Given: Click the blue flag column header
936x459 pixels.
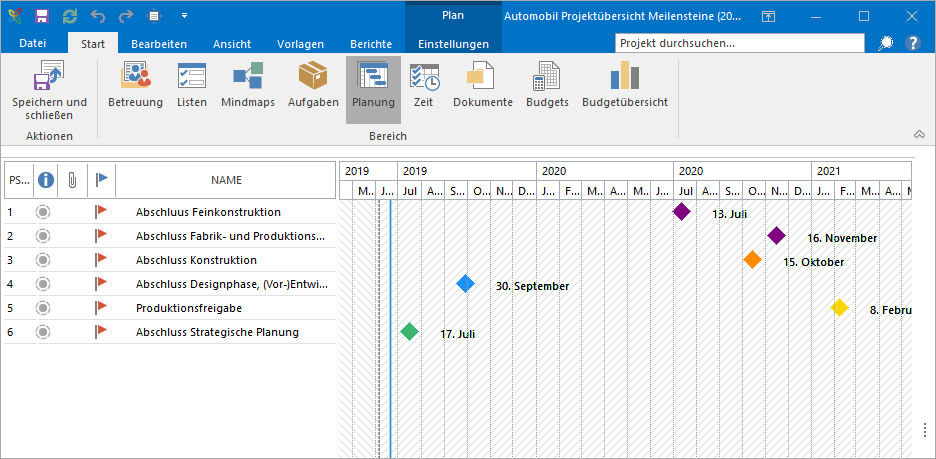Looking at the screenshot, I should click(x=101, y=179).
